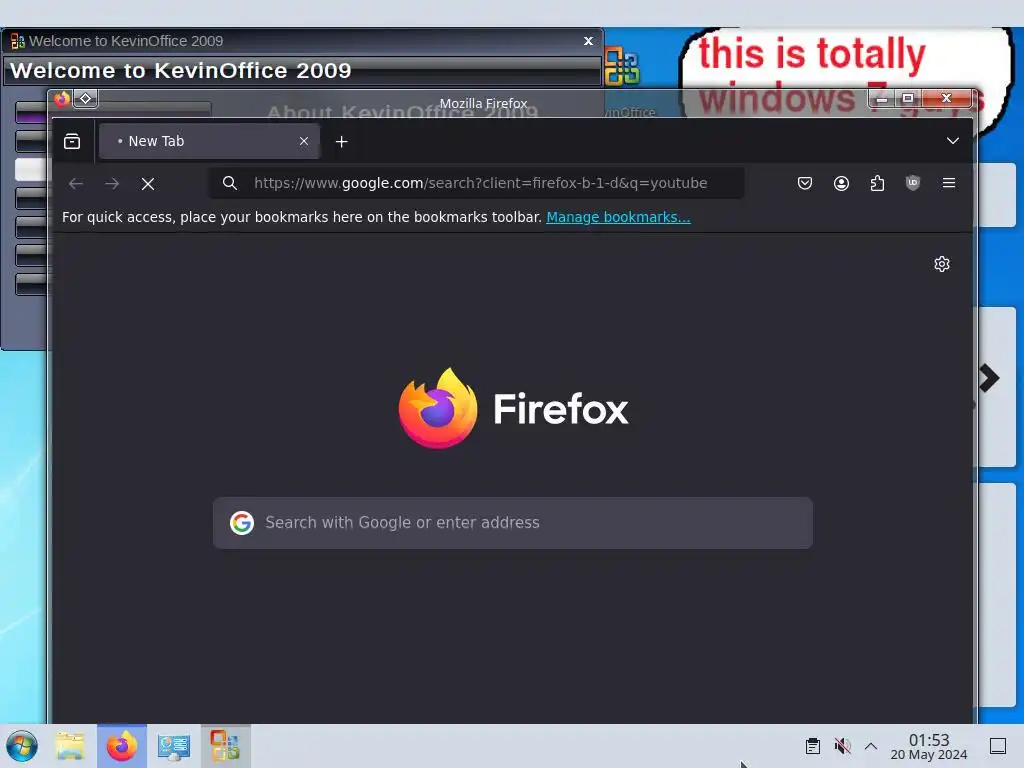Click Welcome to KevinOffice 2009 heading
This screenshot has width=1024, height=768.
click(x=181, y=71)
